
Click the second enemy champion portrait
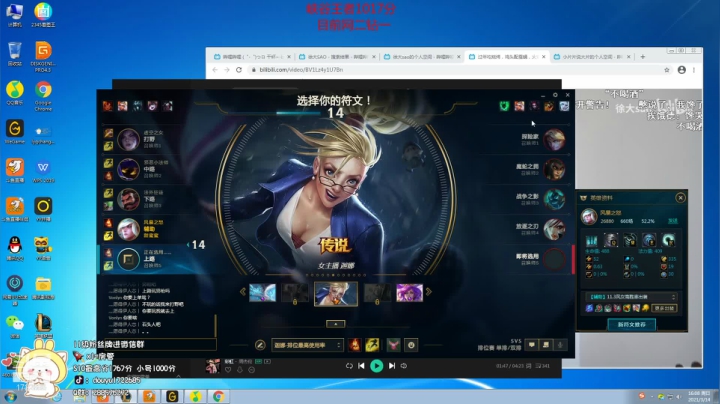point(554,169)
